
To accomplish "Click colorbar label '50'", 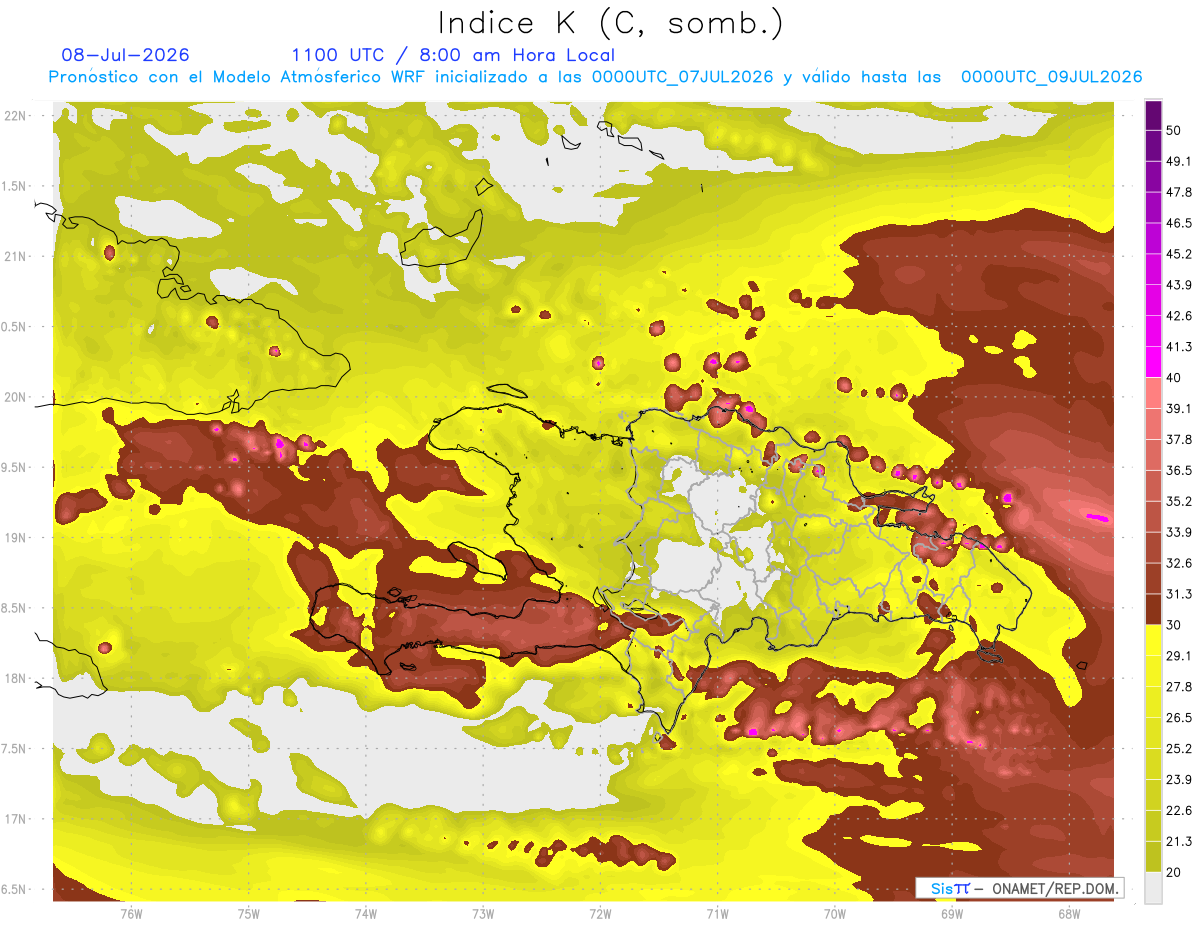I will click(x=1174, y=129).
